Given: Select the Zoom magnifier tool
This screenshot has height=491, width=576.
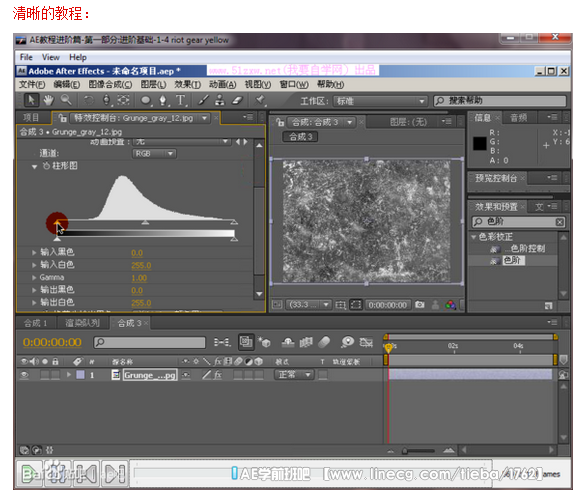Looking at the screenshot, I should click(x=66, y=100).
